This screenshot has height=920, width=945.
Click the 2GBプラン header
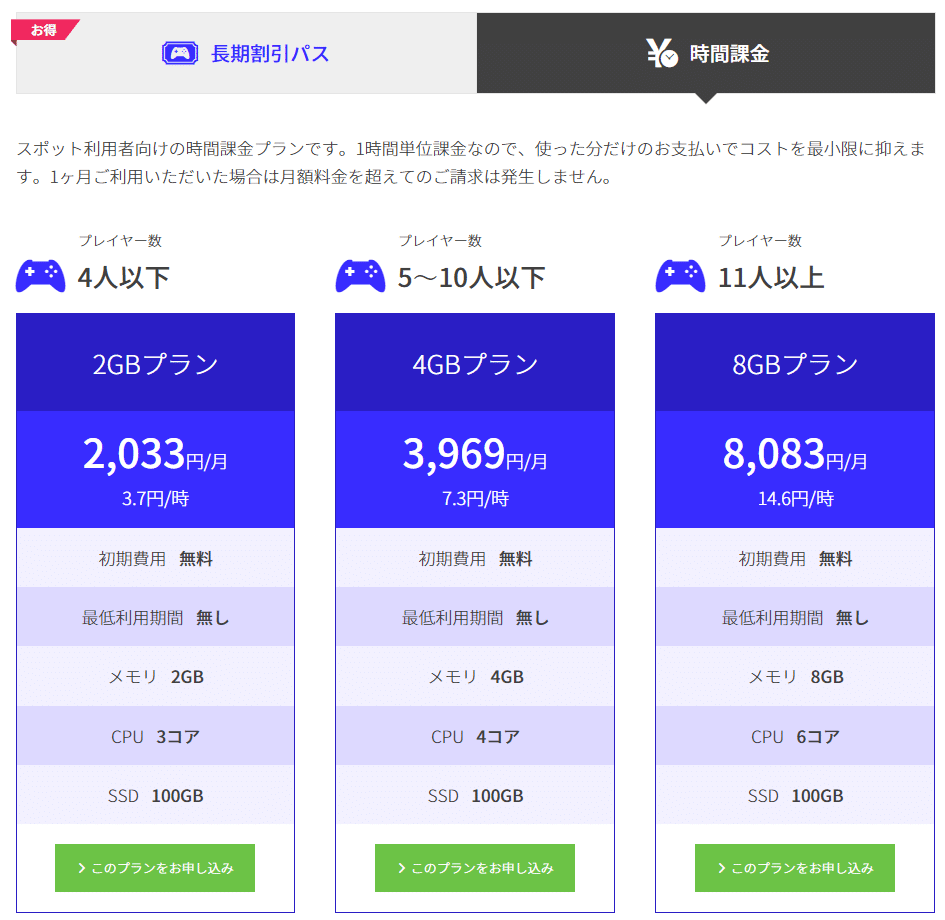(x=155, y=363)
